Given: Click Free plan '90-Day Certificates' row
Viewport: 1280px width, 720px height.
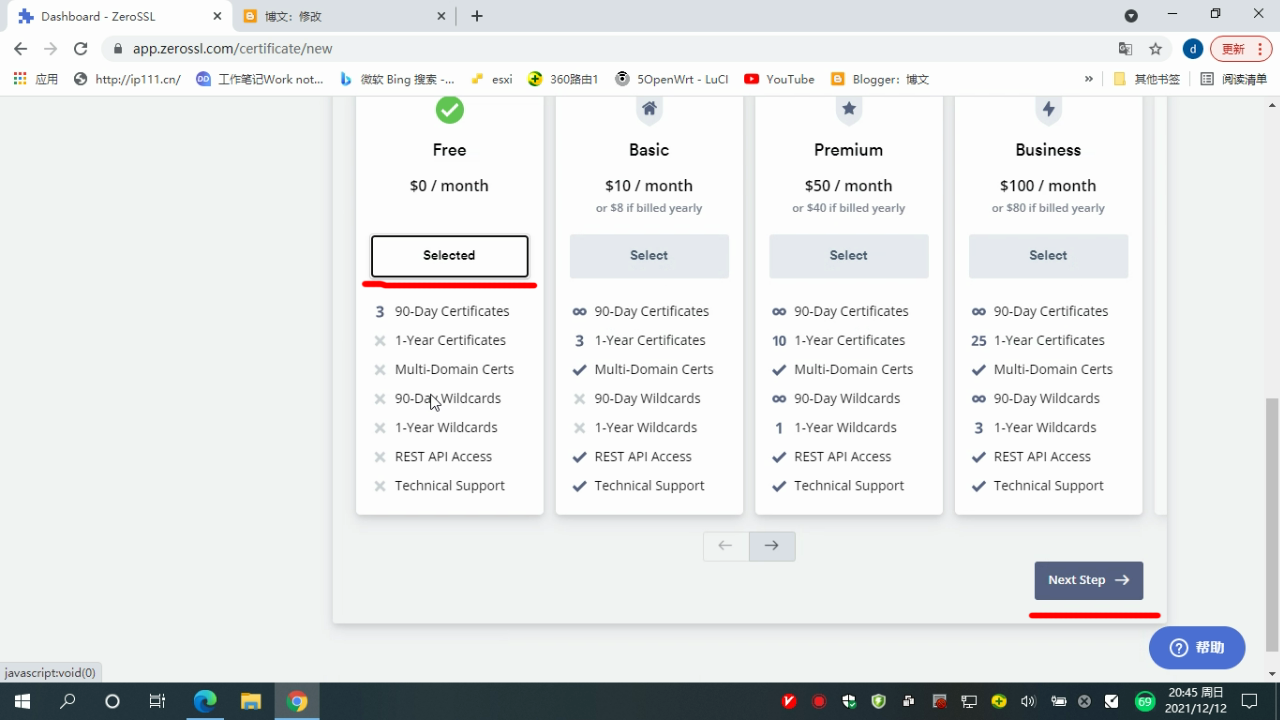Looking at the screenshot, I should pos(442,311).
